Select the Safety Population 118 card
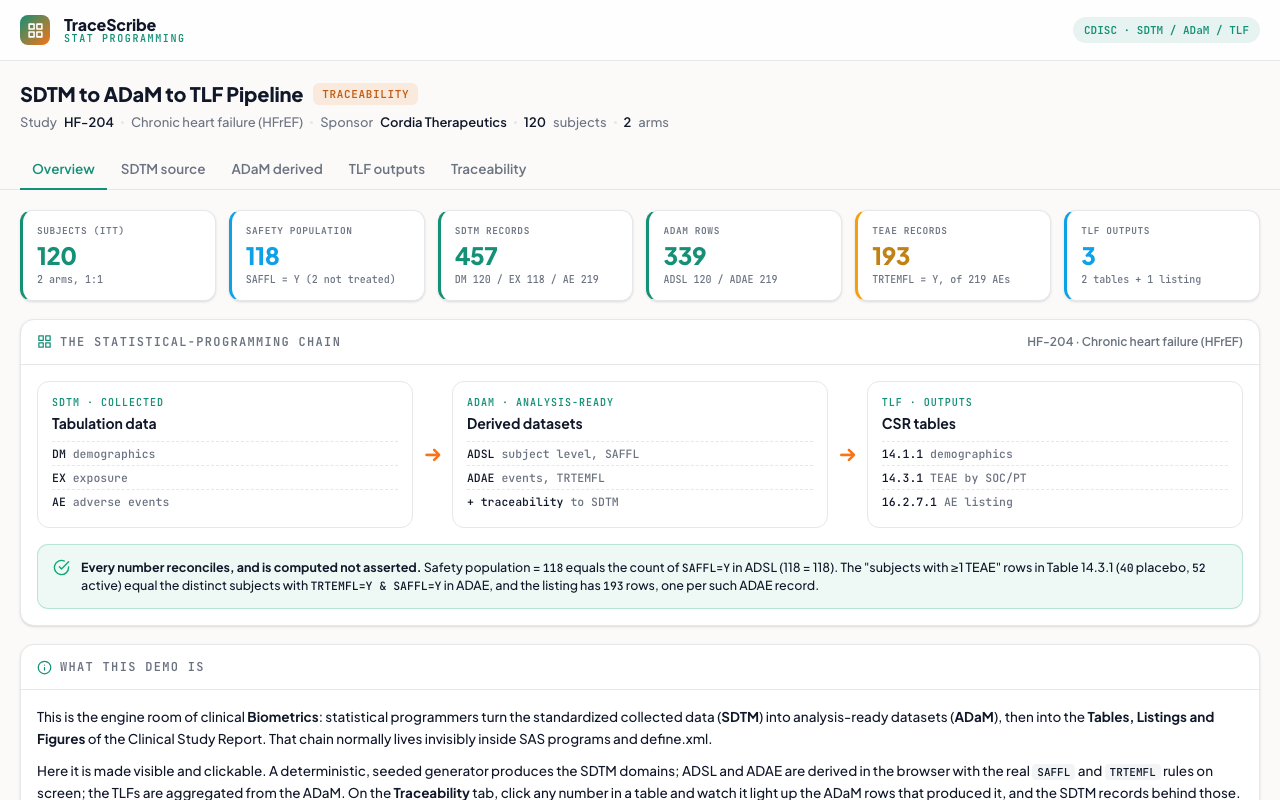Image resolution: width=1280 pixels, height=800 pixels. click(x=327, y=255)
